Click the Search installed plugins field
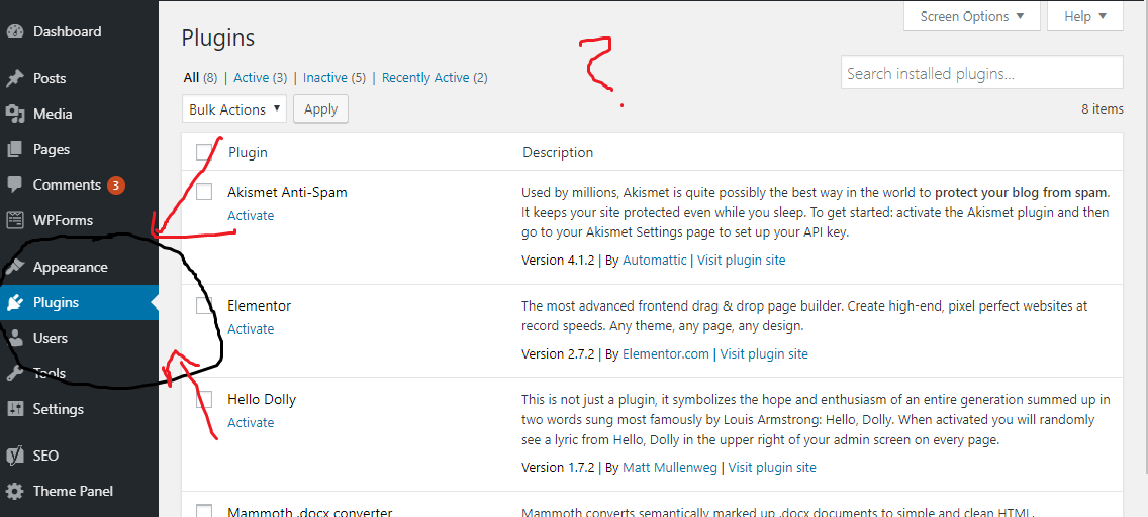The image size is (1148, 517). tap(982, 73)
